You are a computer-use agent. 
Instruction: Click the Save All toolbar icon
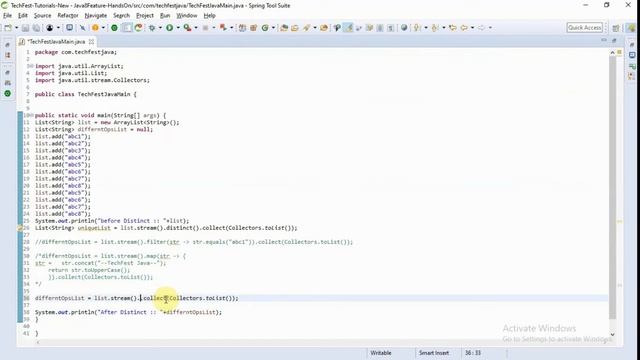36,28
